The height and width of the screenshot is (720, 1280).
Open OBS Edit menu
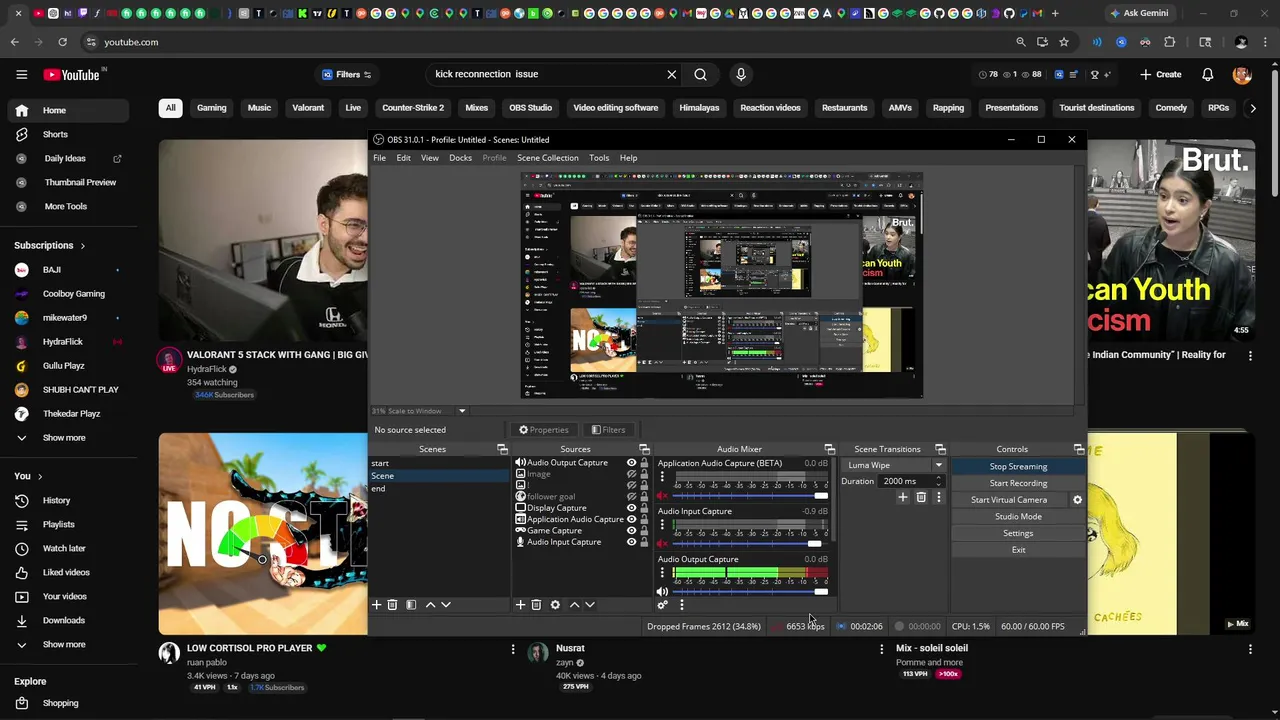coord(403,158)
